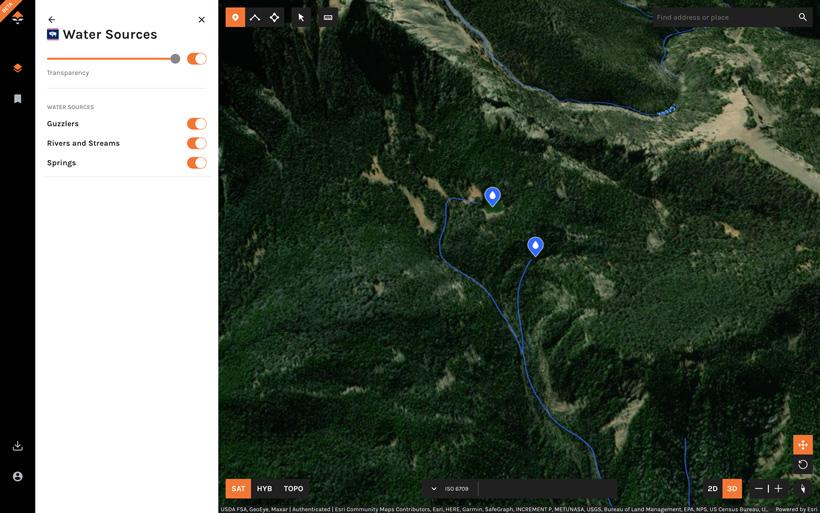Viewport: 820px width, 513px height.
Task: Select the waypoint marker tool
Action: click(235, 17)
